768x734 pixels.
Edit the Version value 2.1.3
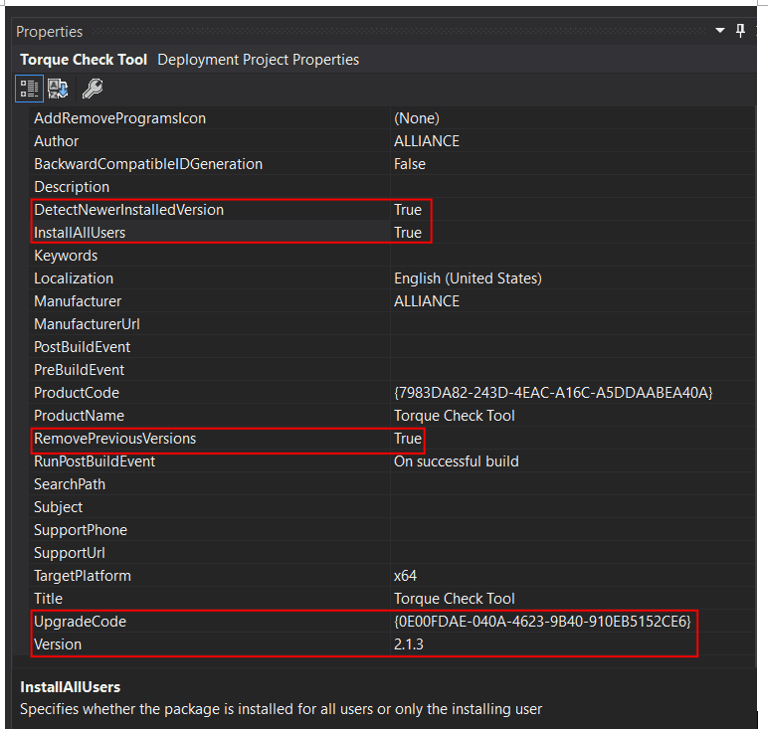(408, 644)
